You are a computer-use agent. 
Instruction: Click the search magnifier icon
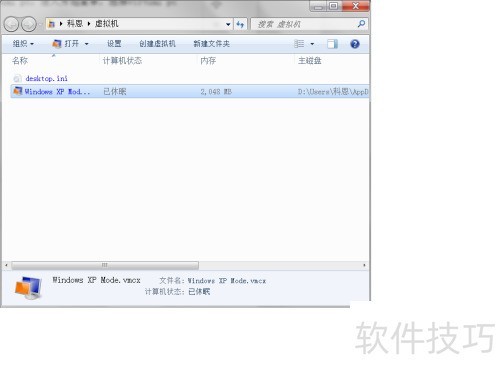(x=361, y=24)
